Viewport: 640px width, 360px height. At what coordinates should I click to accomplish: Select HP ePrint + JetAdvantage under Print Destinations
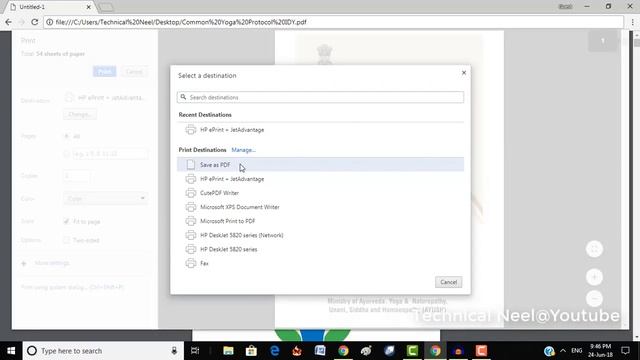click(320, 179)
